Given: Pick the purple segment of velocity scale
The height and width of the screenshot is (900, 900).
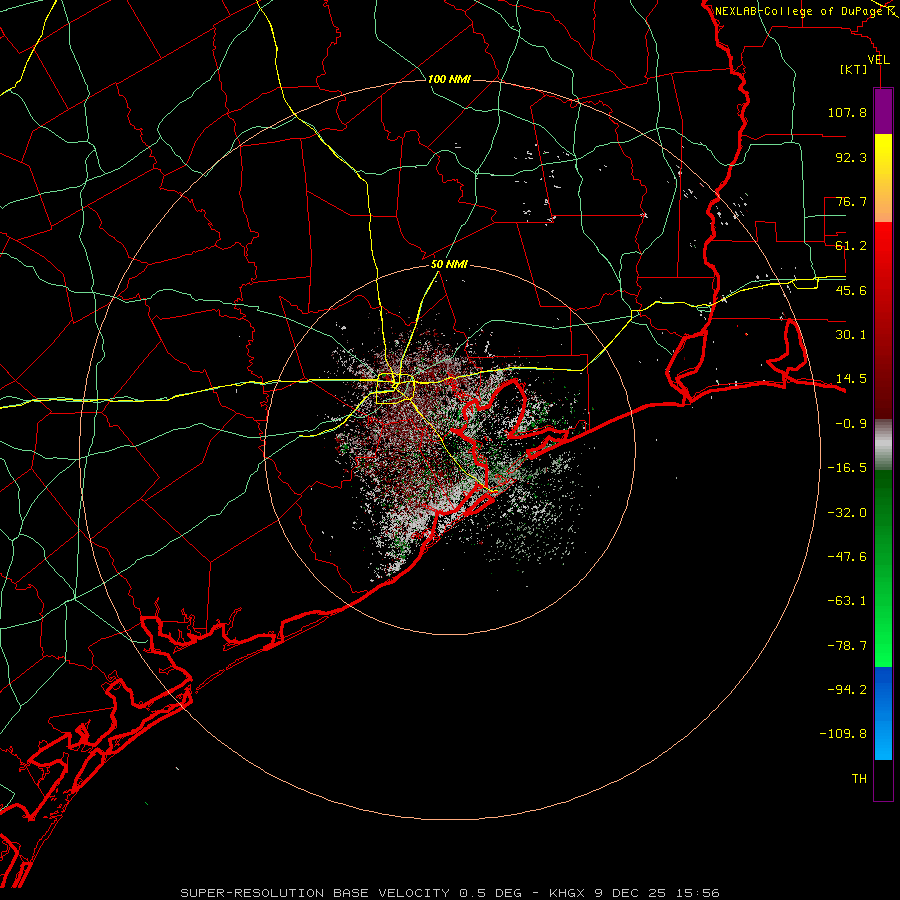Looking at the screenshot, I should (x=883, y=111).
